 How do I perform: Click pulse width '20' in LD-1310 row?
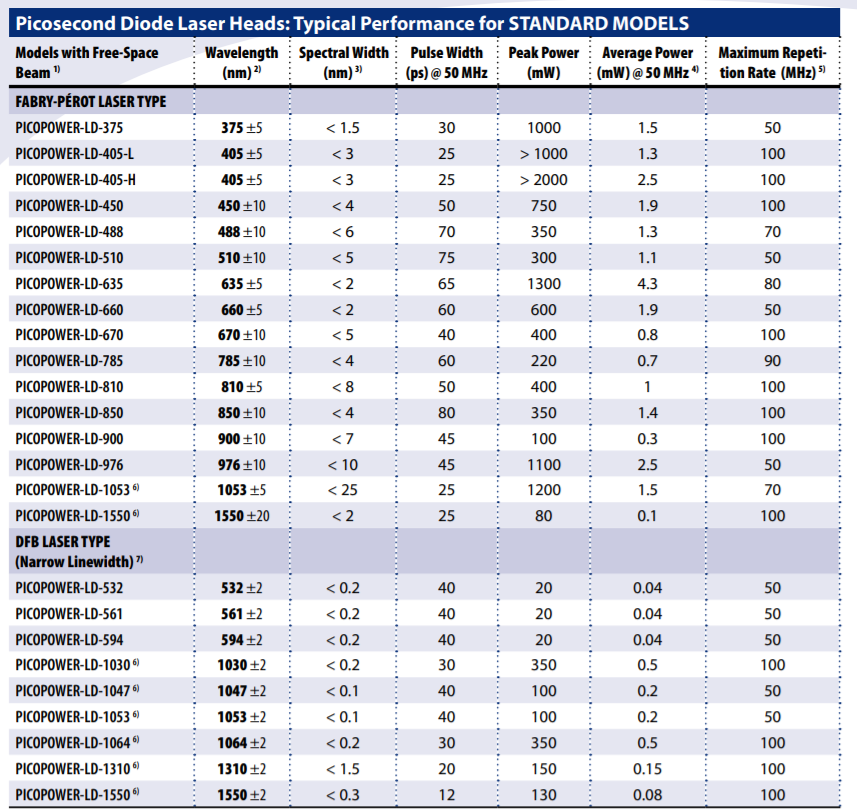coord(447,769)
